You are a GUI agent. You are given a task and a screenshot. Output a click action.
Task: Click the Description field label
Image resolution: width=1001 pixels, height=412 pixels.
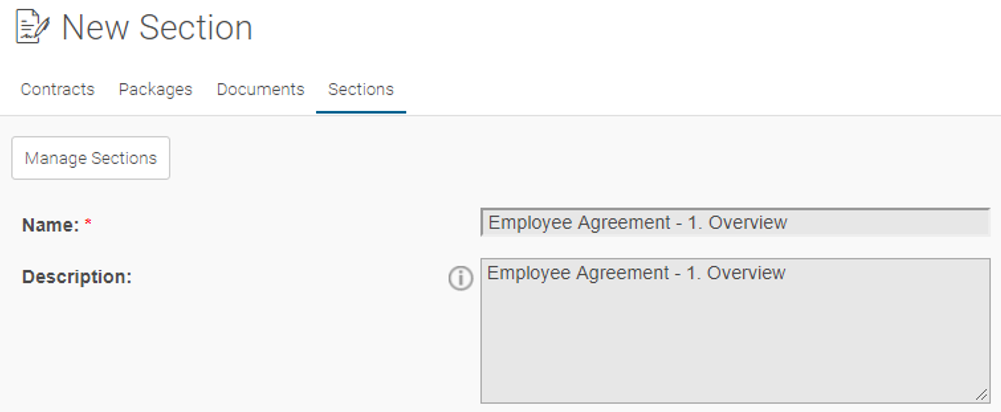(x=77, y=277)
